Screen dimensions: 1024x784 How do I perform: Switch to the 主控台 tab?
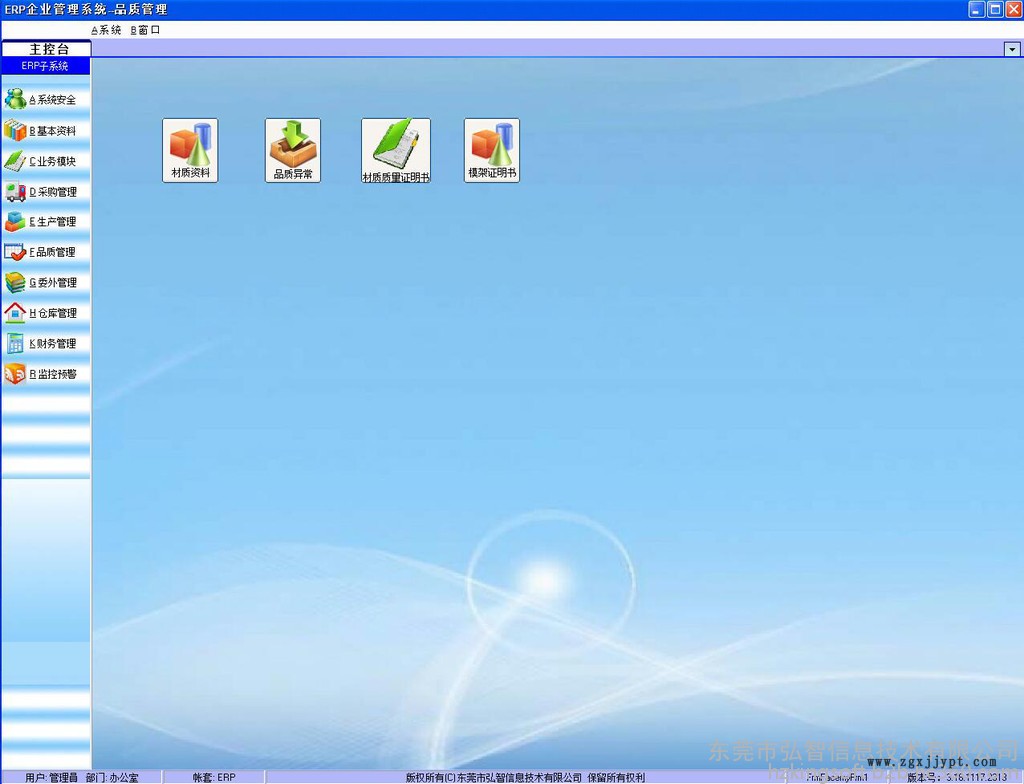coord(47,49)
